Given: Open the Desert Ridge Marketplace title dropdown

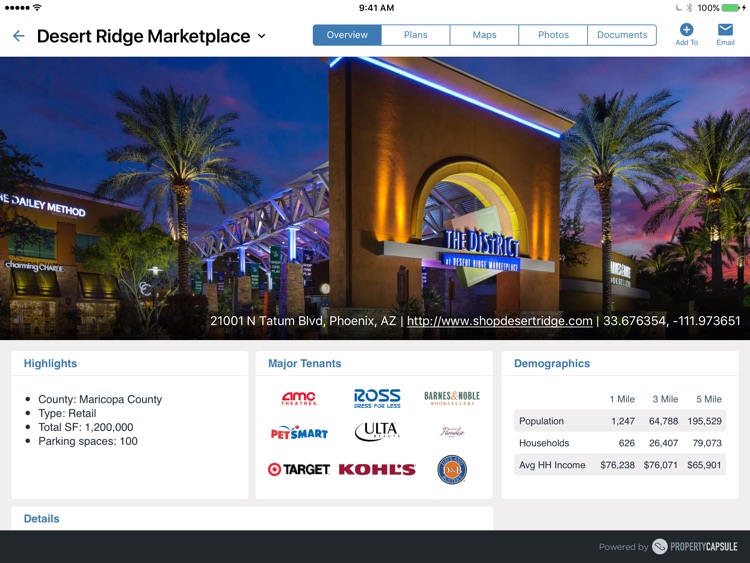Looking at the screenshot, I should pyautogui.click(x=261, y=36).
